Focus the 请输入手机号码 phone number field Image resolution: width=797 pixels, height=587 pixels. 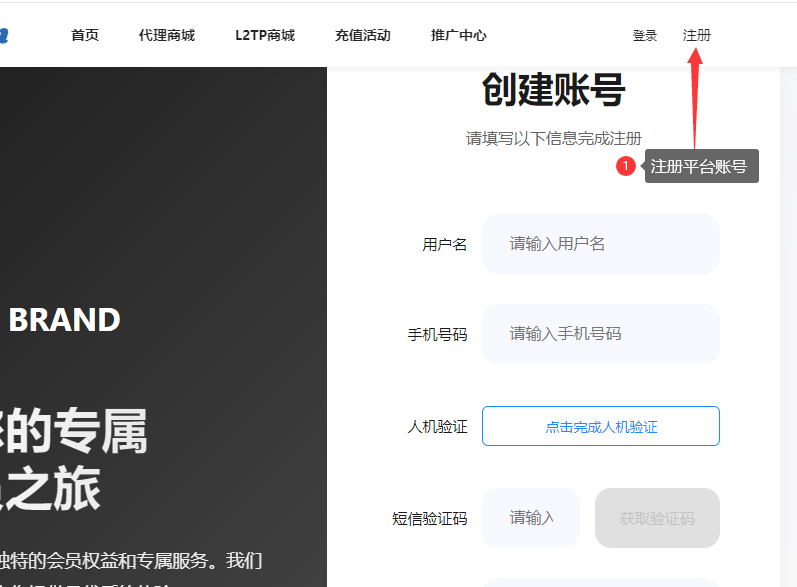click(601, 334)
